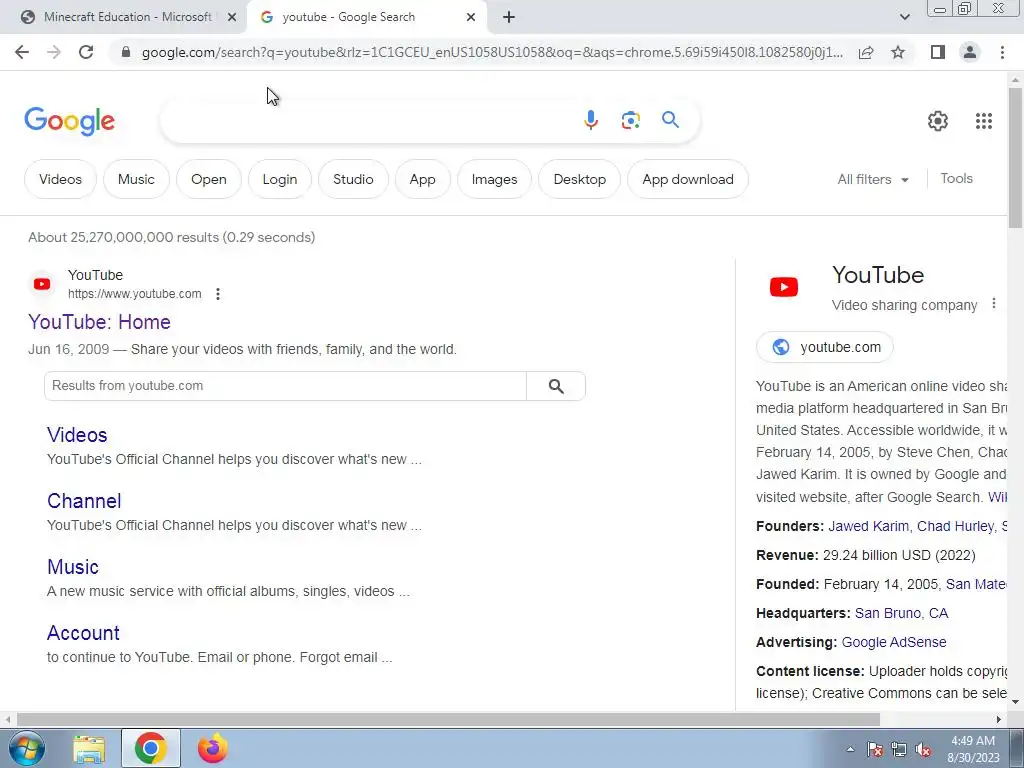
Task: Launch Firefox from the taskbar
Action: [213, 748]
